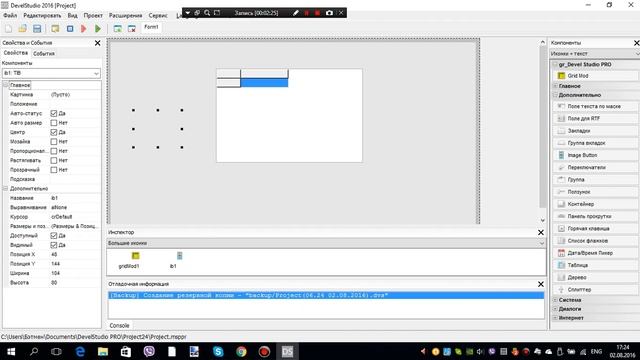Switch to the События tab
The width and height of the screenshot is (640, 360).
[44, 53]
